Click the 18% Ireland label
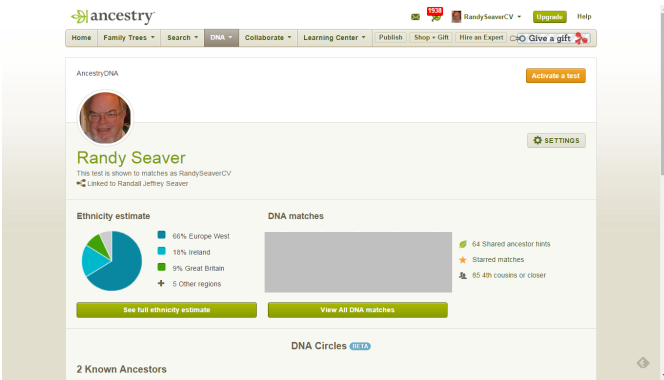Screen dimensions: 664x380 pos(191,252)
